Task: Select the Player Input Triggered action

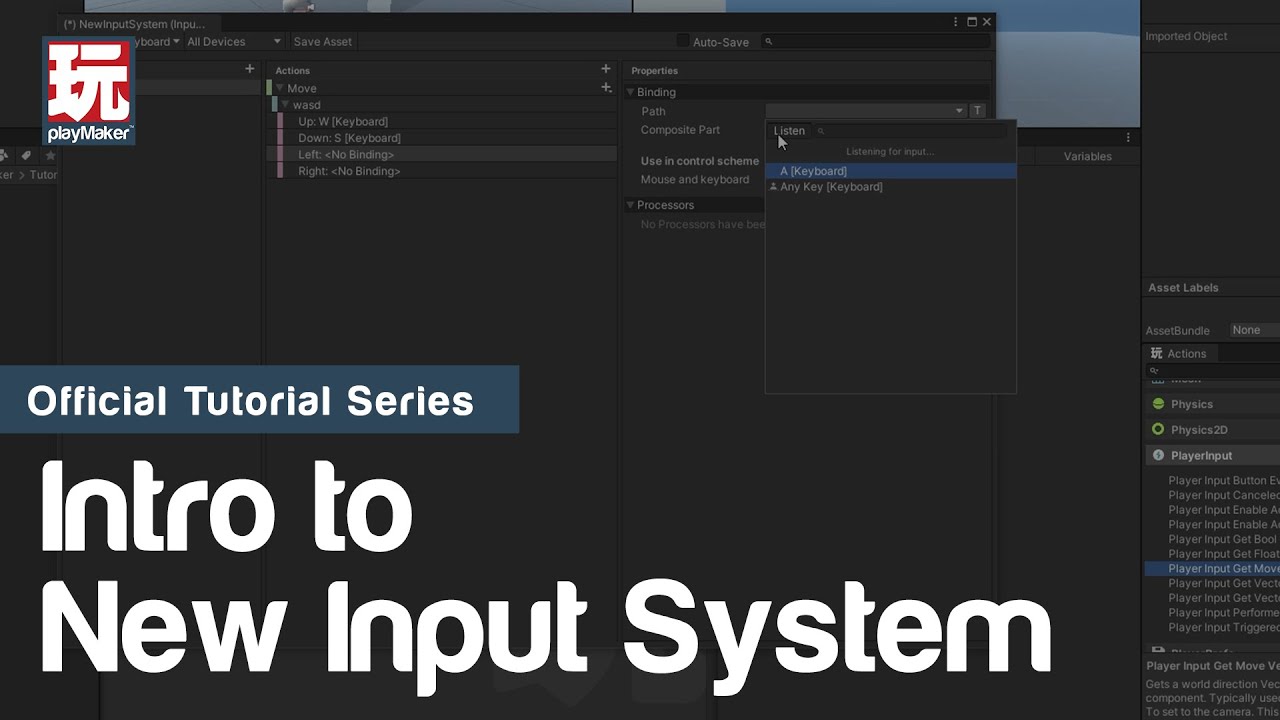Action: coord(1224,628)
